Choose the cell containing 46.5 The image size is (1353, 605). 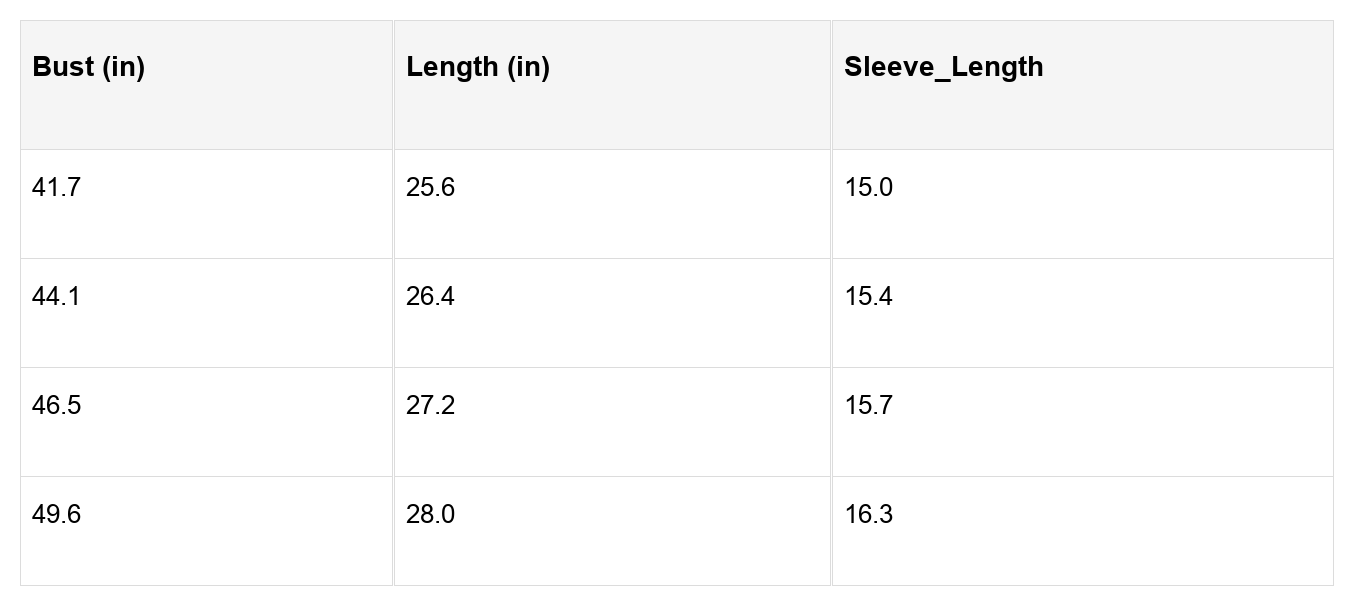[56, 406]
